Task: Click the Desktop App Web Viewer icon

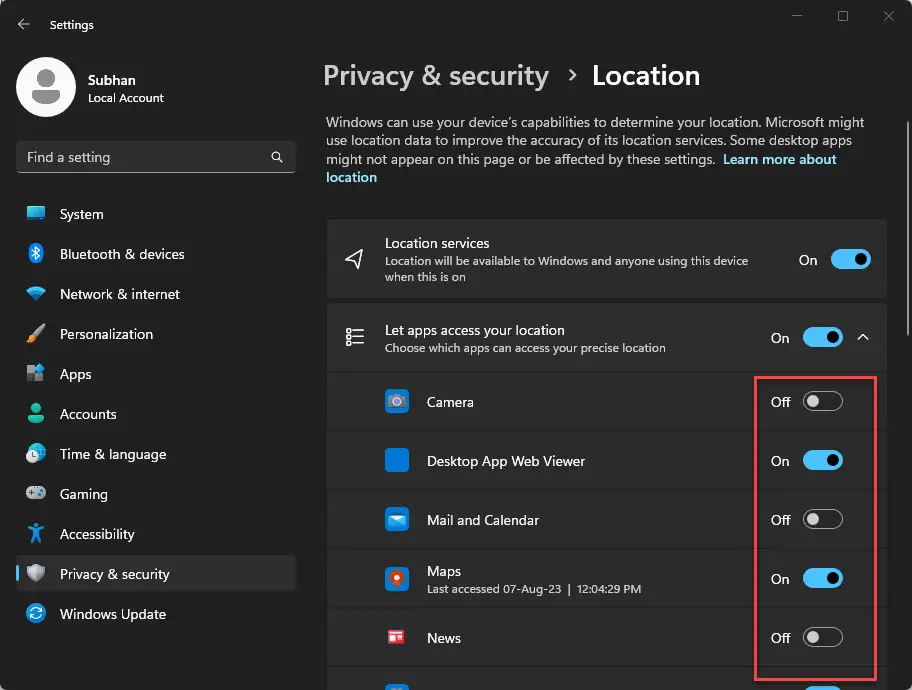Action: [x=397, y=460]
